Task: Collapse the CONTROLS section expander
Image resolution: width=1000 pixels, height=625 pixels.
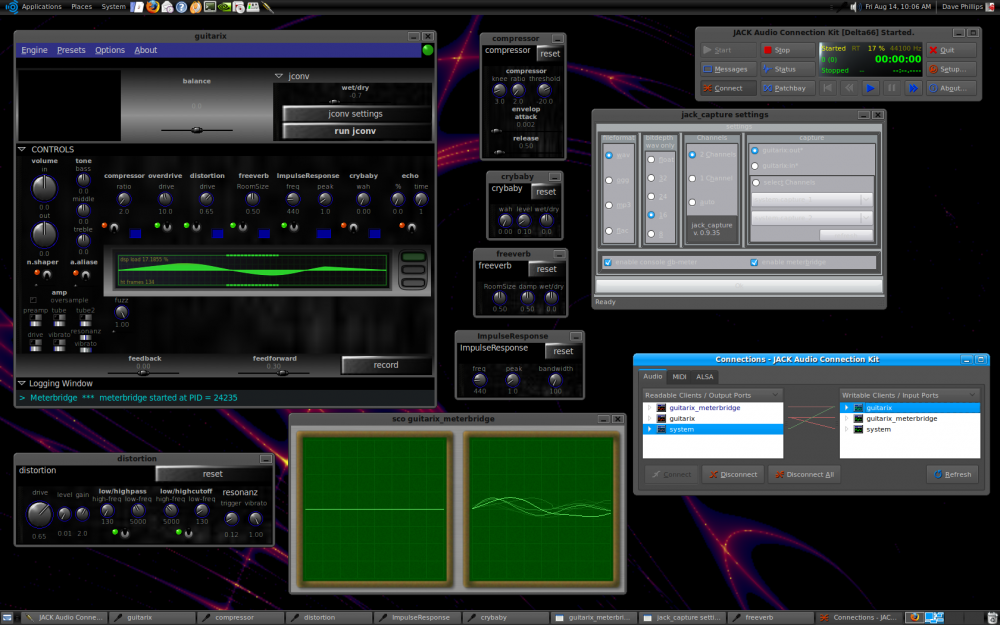Action: pyautogui.click(x=22, y=149)
